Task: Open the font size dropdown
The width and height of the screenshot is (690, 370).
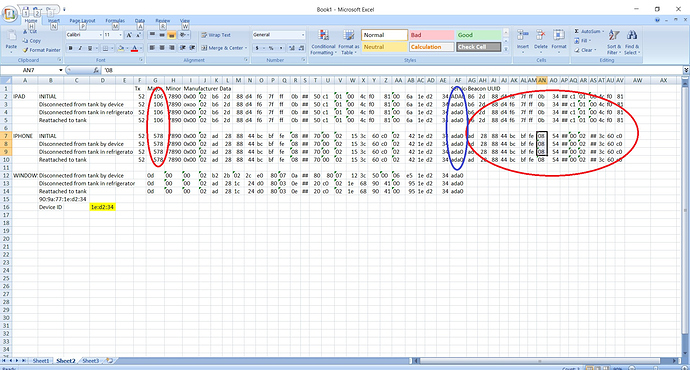Action: pyautogui.click(x=121, y=35)
